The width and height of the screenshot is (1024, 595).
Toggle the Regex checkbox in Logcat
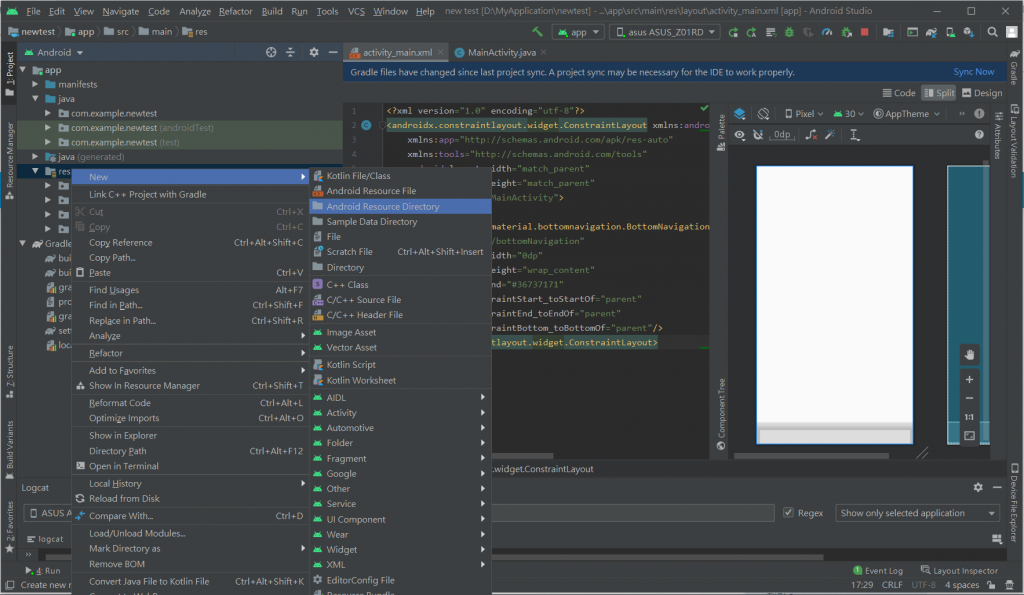pyautogui.click(x=790, y=513)
